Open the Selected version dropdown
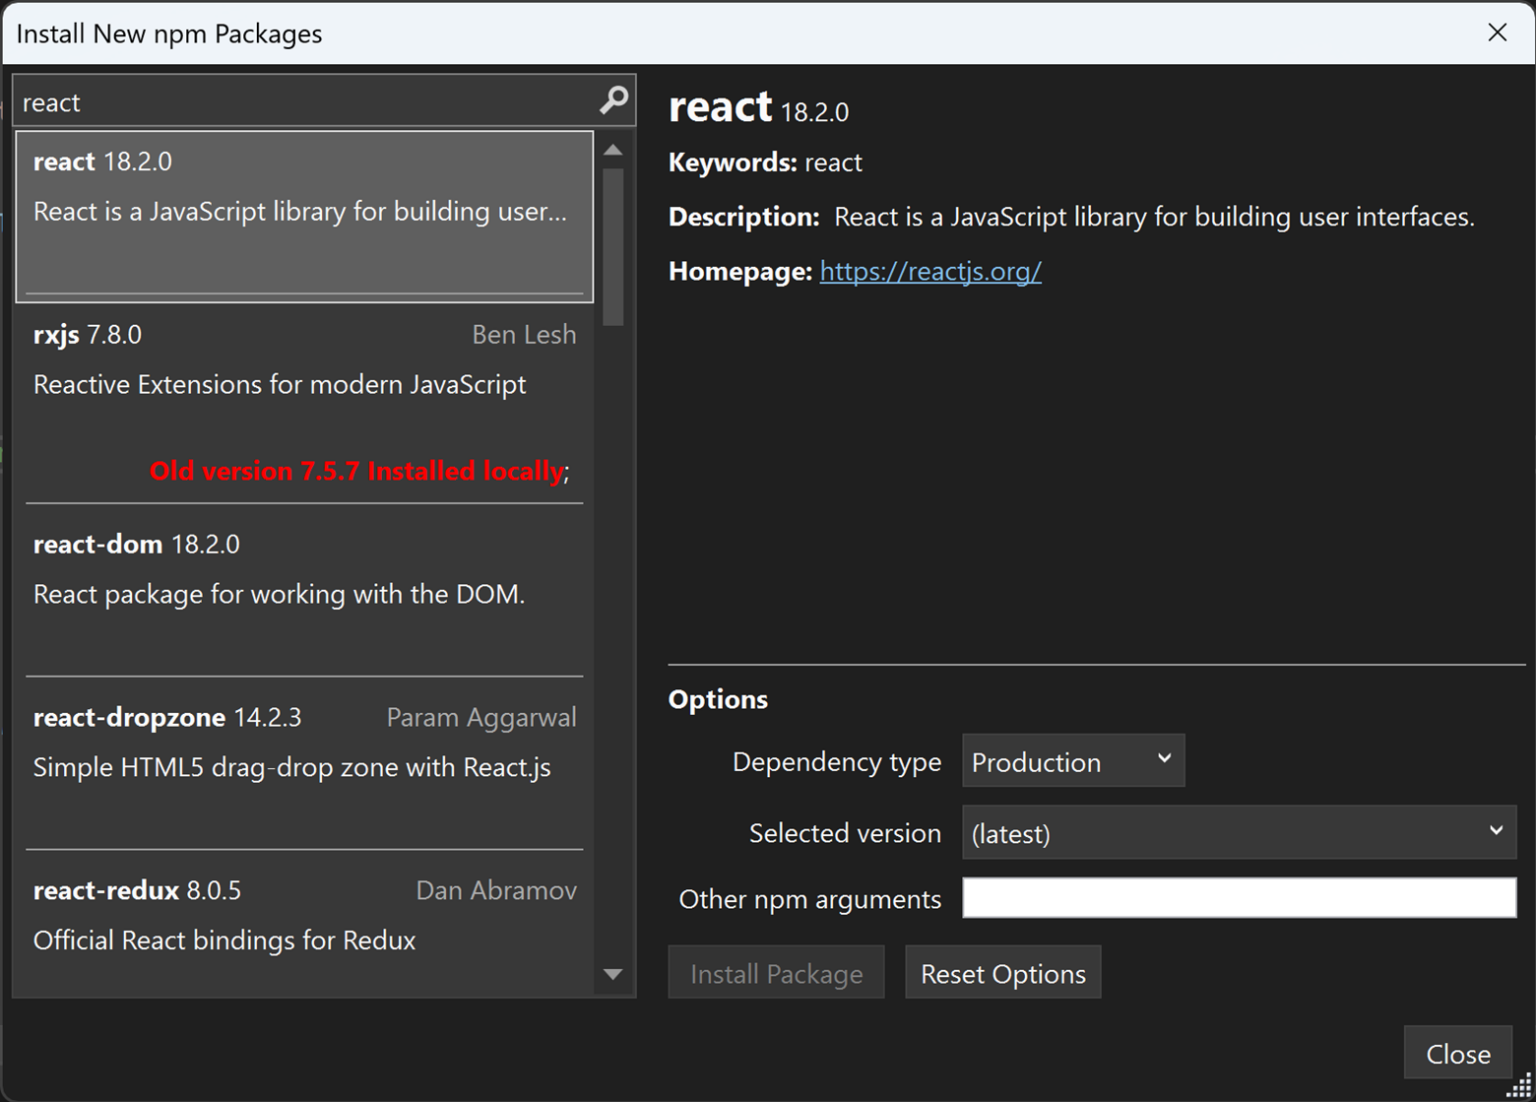Screen dimensions: 1536x1102 point(1237,832)
